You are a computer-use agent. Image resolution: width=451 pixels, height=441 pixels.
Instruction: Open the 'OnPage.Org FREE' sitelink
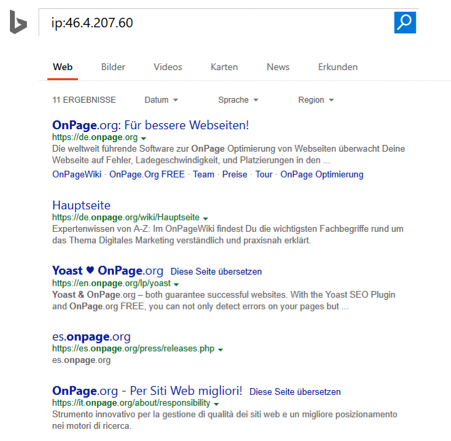click(147, 174)
